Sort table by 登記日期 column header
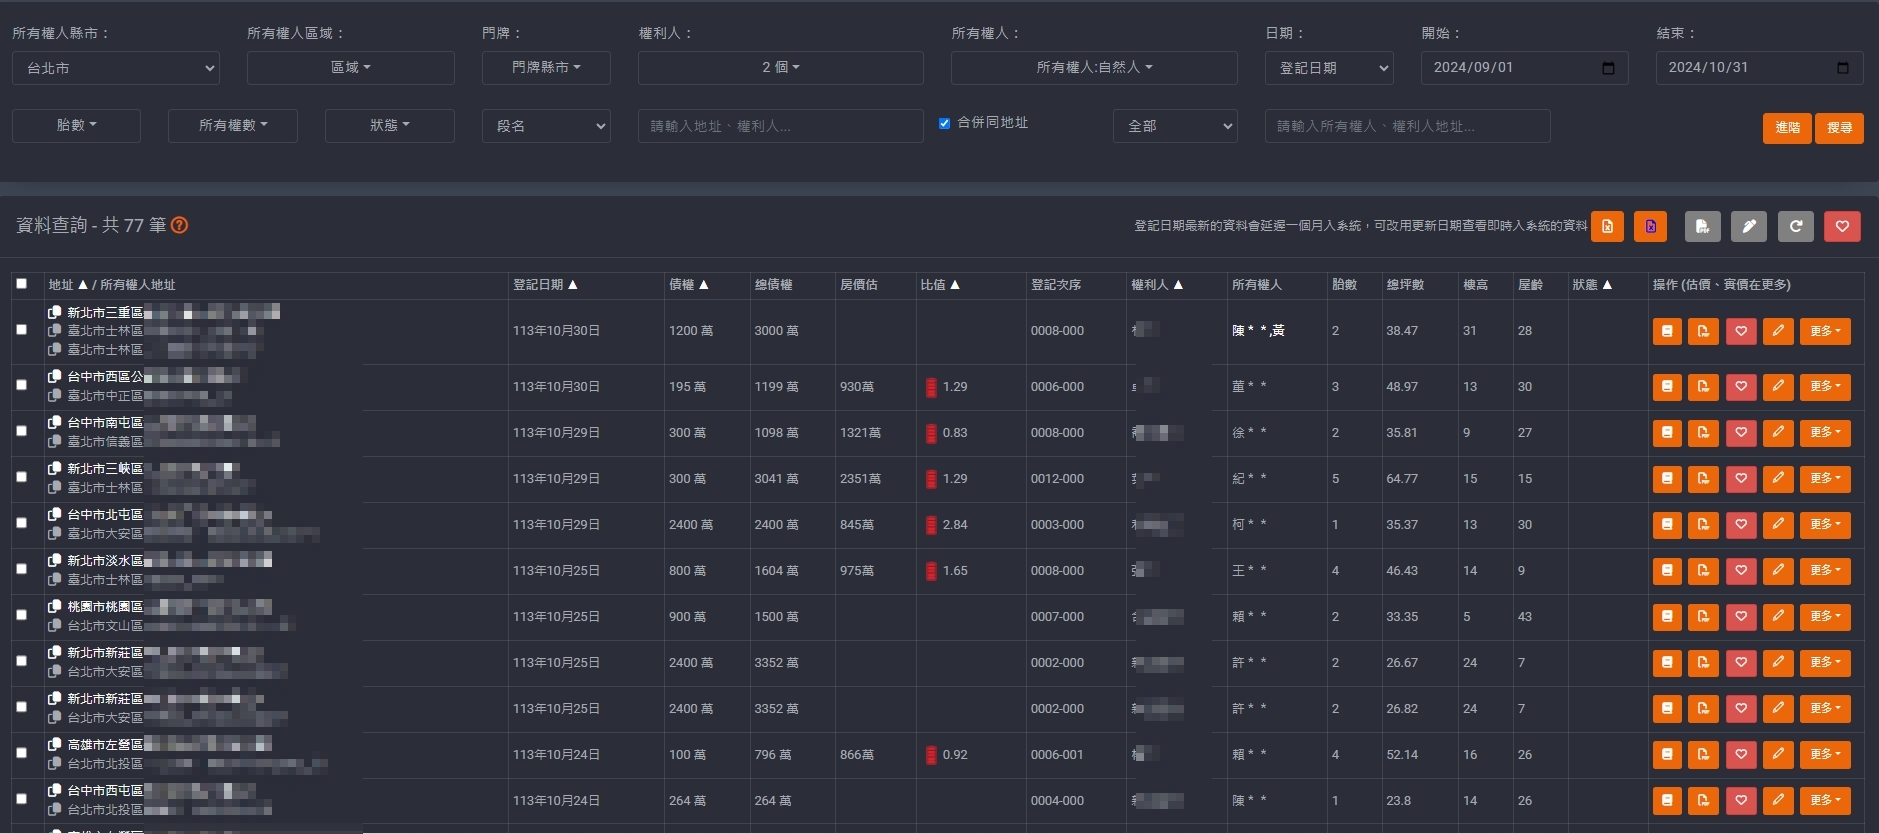Screen dimensions: 1879x834 (545, 285)
